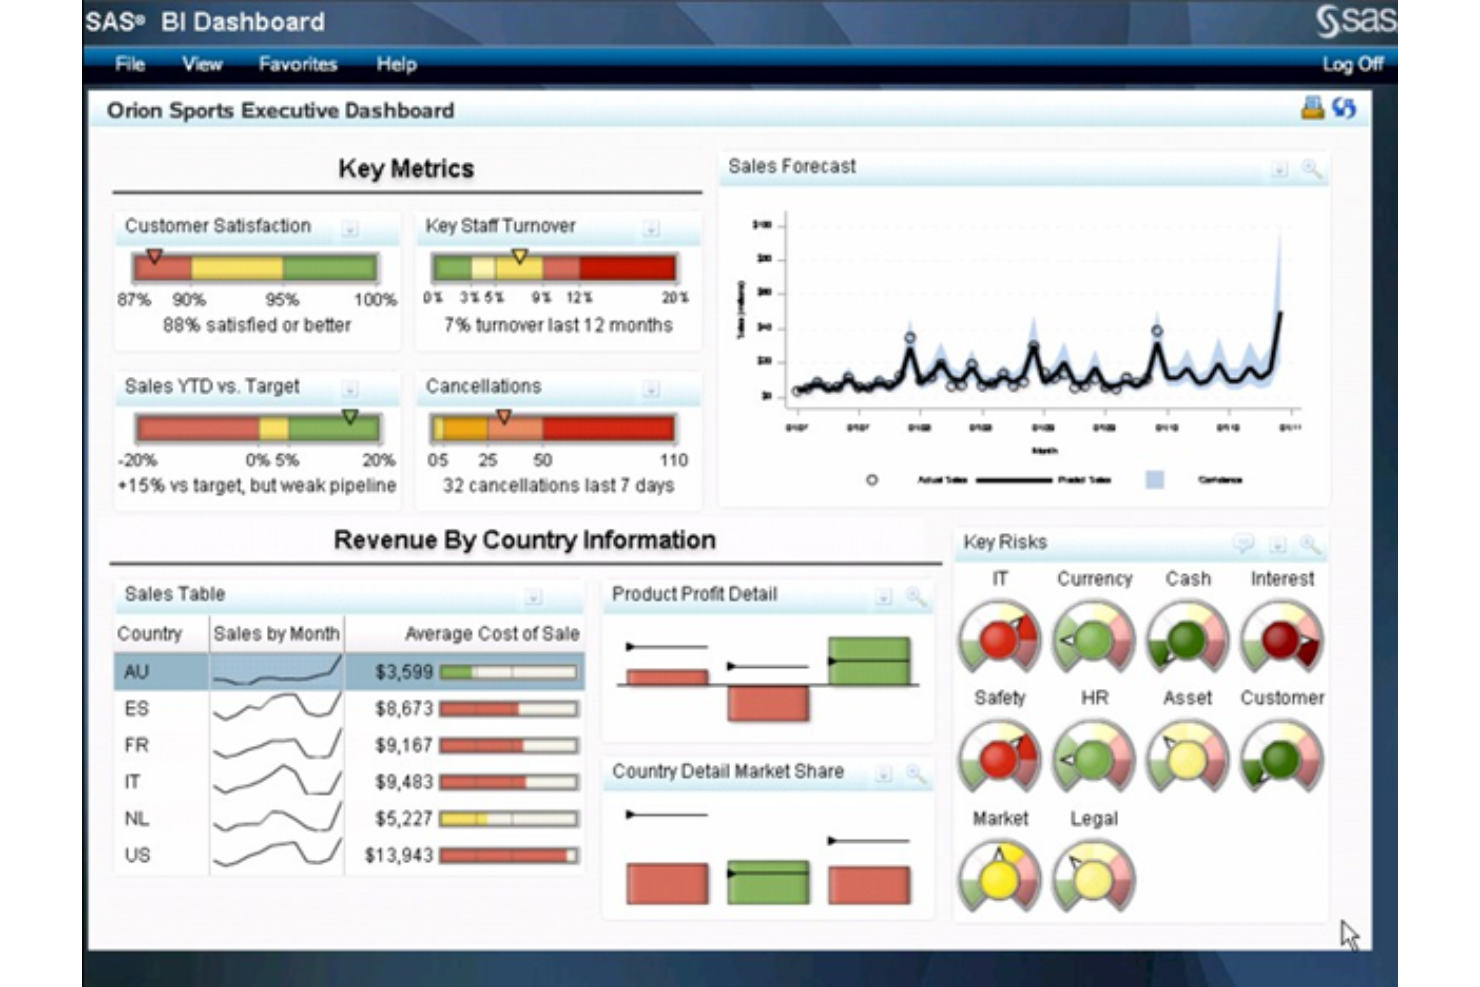Click the green bar in Product Profit Detail
Viewport: 1480px width, 987px height.
(869, 661)
